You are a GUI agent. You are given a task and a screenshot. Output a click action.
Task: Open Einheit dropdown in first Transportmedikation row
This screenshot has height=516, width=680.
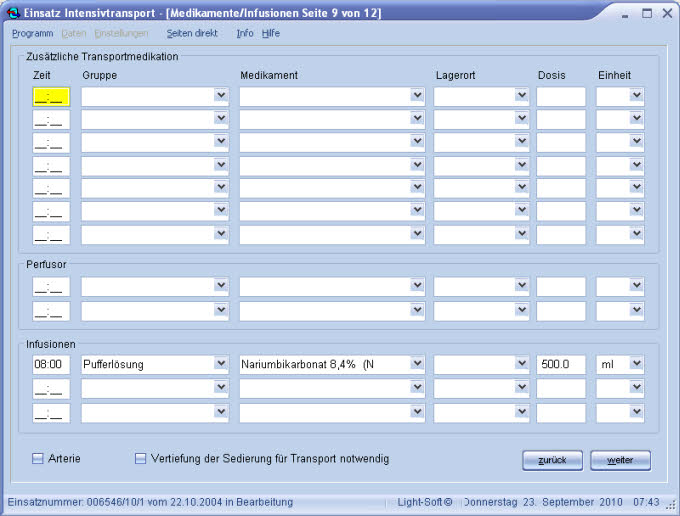[636, 95]
